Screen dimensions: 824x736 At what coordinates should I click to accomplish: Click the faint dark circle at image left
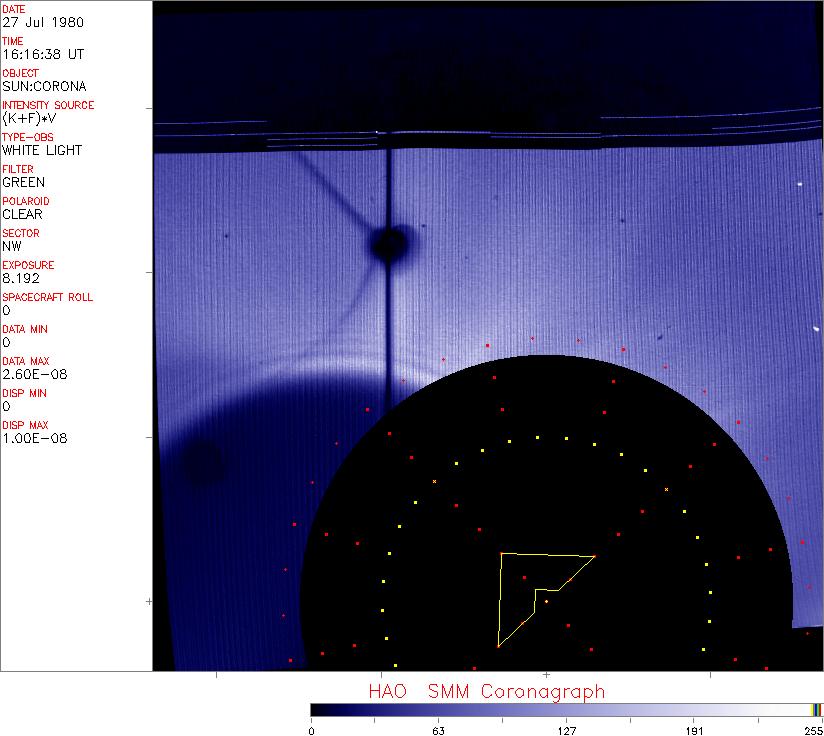[x=204, y=462]
